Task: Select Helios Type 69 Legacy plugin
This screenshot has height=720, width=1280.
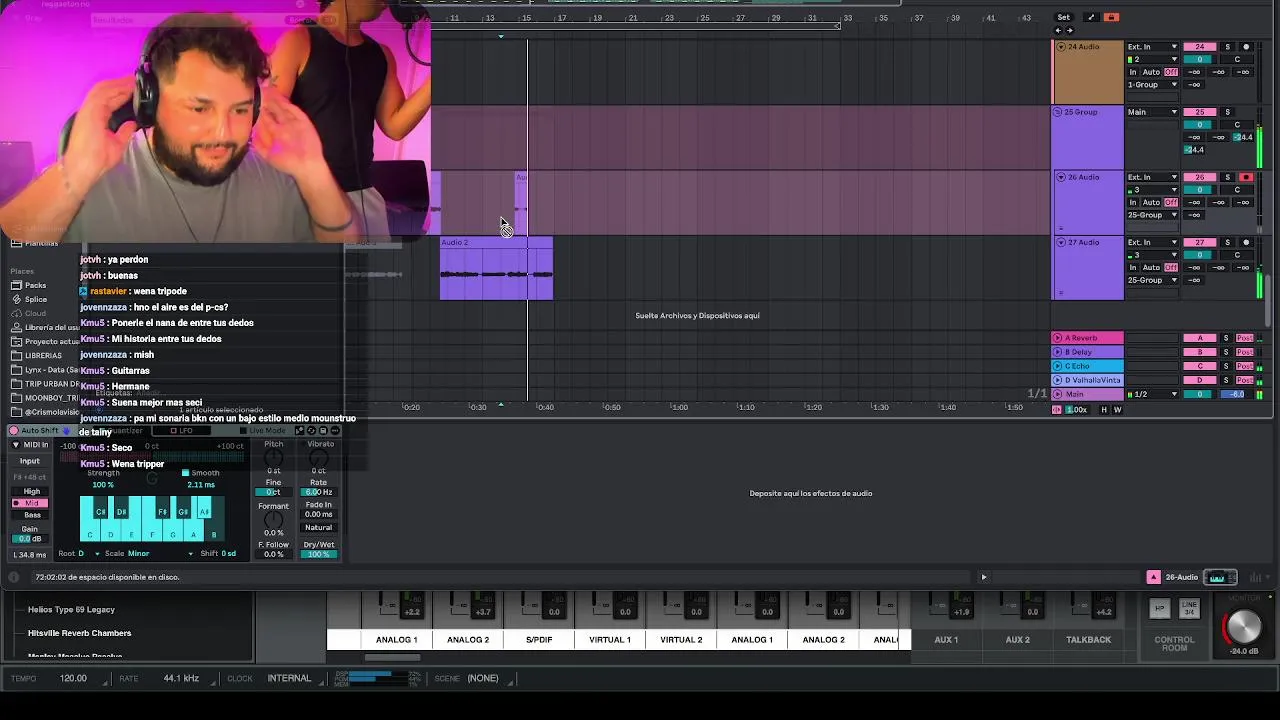Action: [71, 609]
